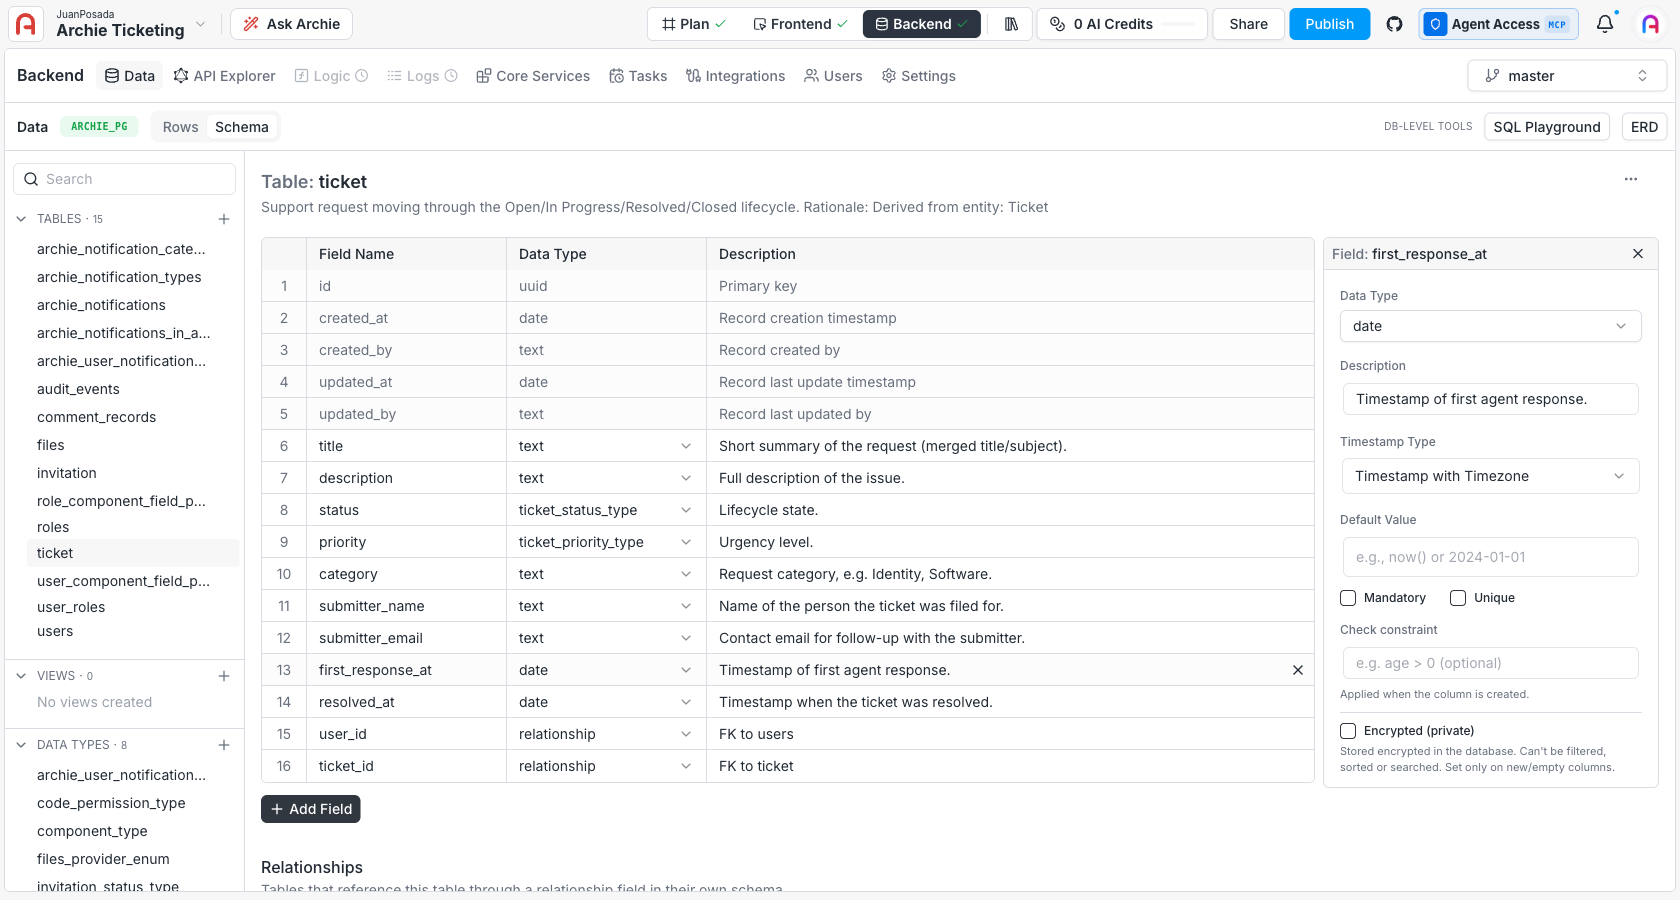Open the library books icon in top bar
Viewport: 1680px width, 900px height.
(x=1011, y=24)
